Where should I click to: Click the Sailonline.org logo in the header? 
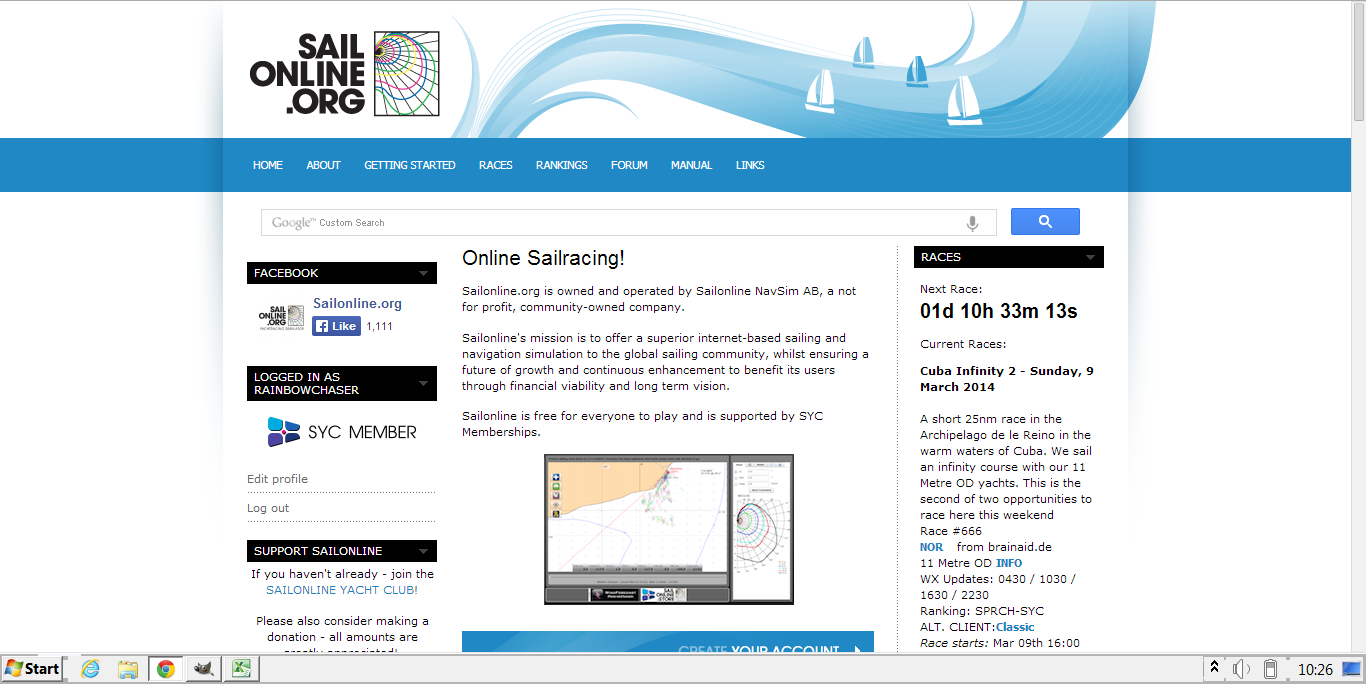pos(344,73)
